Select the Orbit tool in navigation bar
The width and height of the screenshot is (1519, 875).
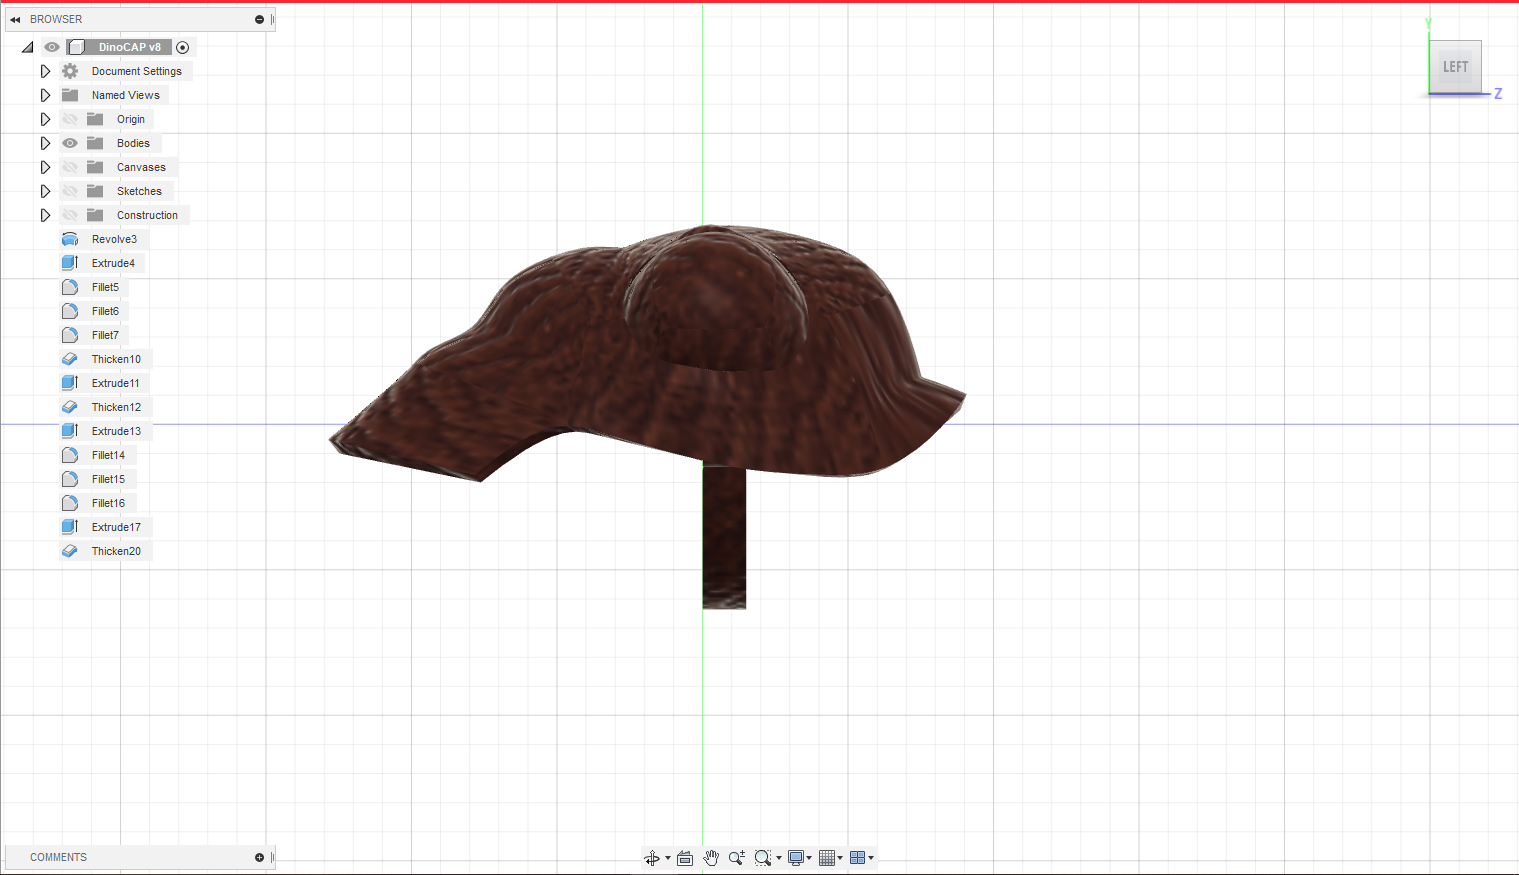652,858
